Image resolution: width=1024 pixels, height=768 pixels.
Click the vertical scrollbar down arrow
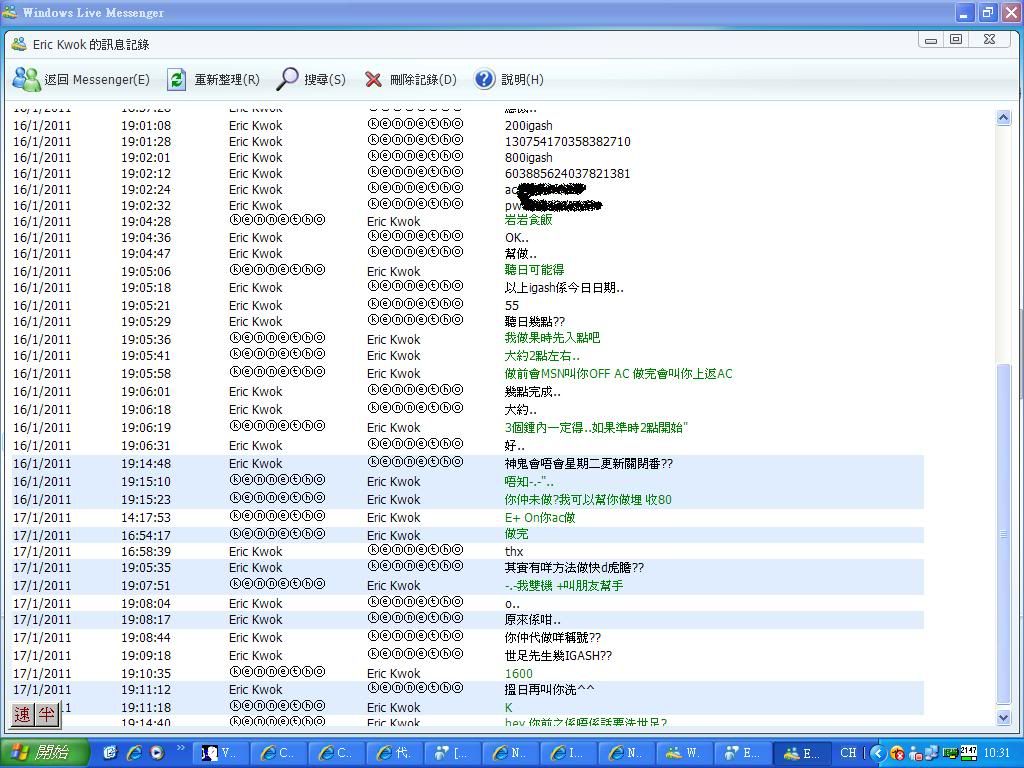(1004, 717)
